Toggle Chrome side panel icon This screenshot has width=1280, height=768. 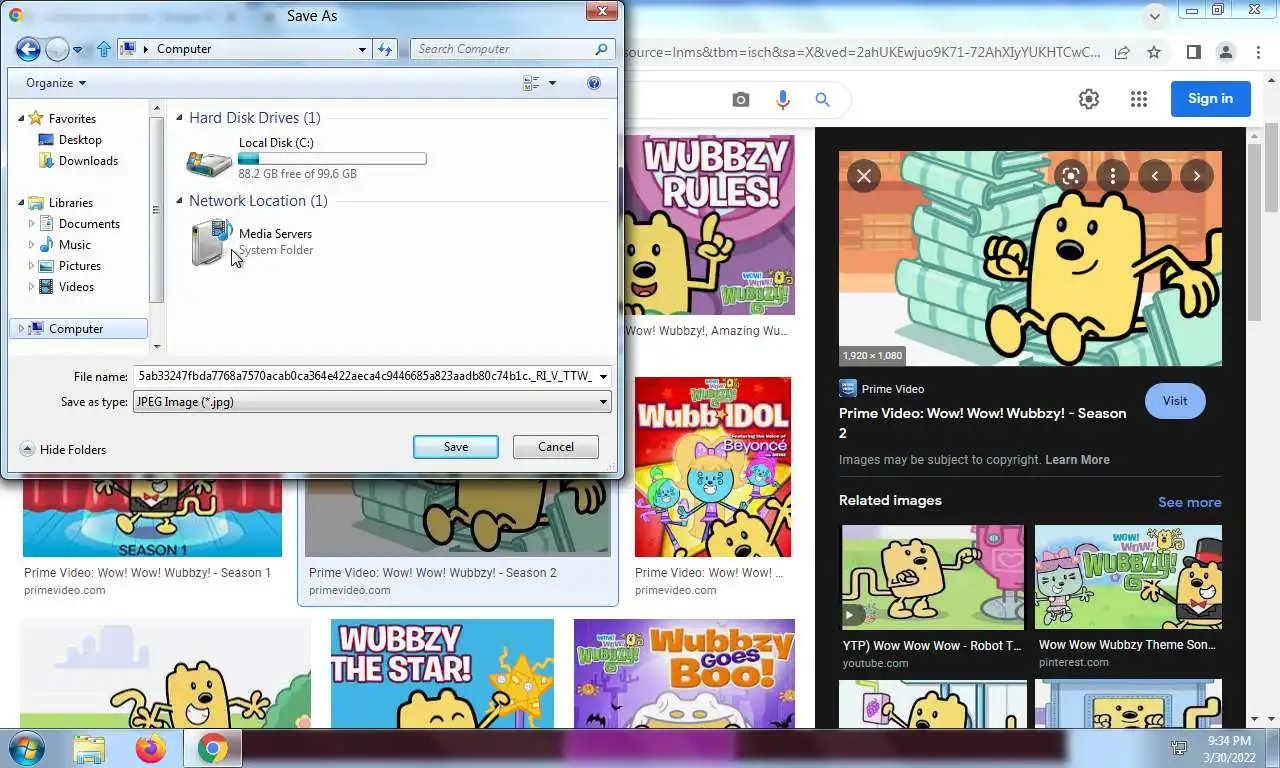(x=1193, y=52)
